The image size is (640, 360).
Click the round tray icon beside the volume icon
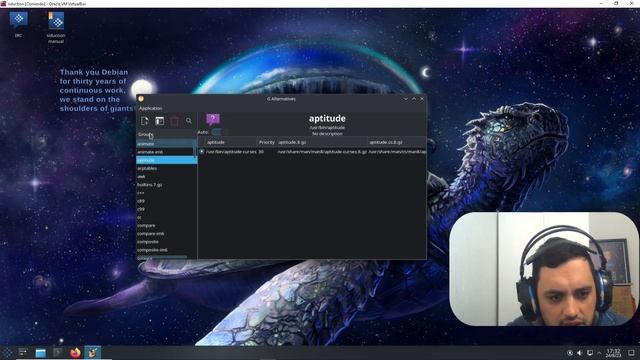[570, 353]
